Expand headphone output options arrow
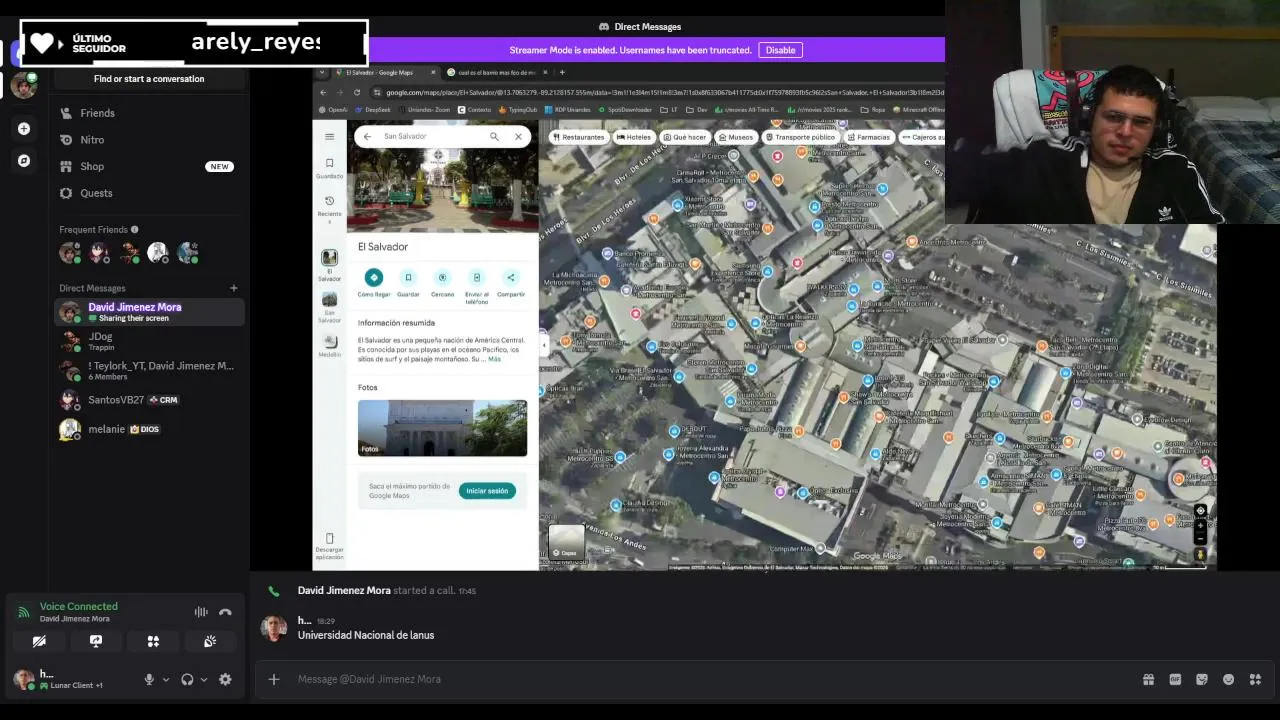Image resolution: width=1280 pixels, height=720 pixels. [203, 680]
